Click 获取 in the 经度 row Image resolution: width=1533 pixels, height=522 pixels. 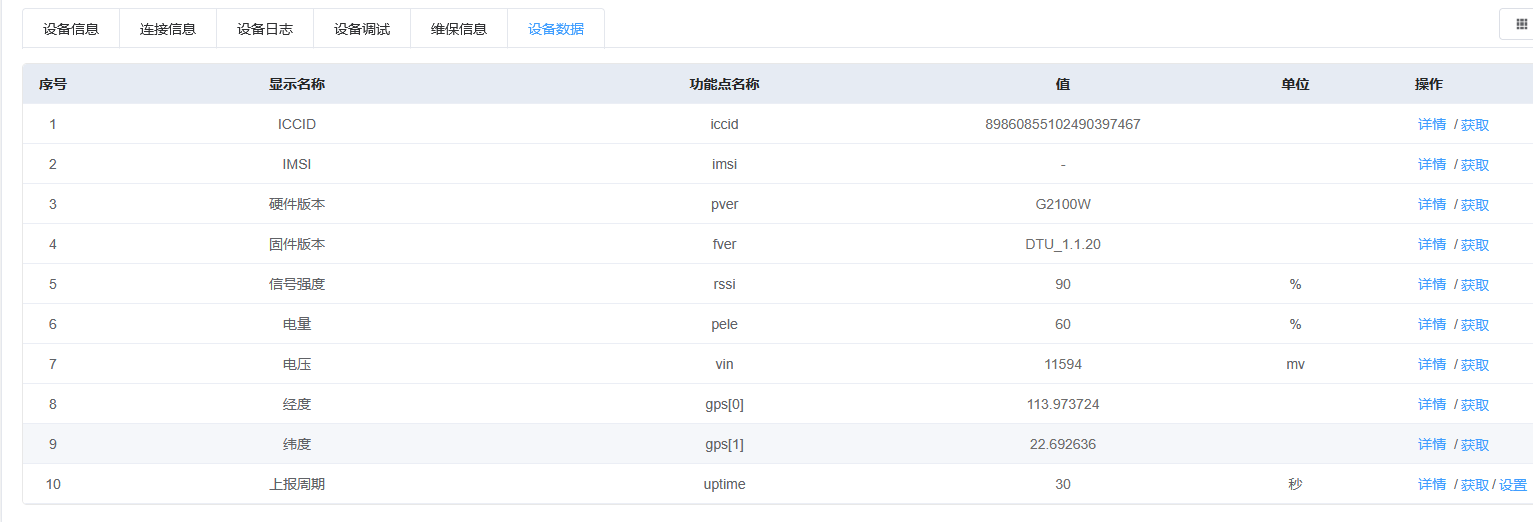1475,405
